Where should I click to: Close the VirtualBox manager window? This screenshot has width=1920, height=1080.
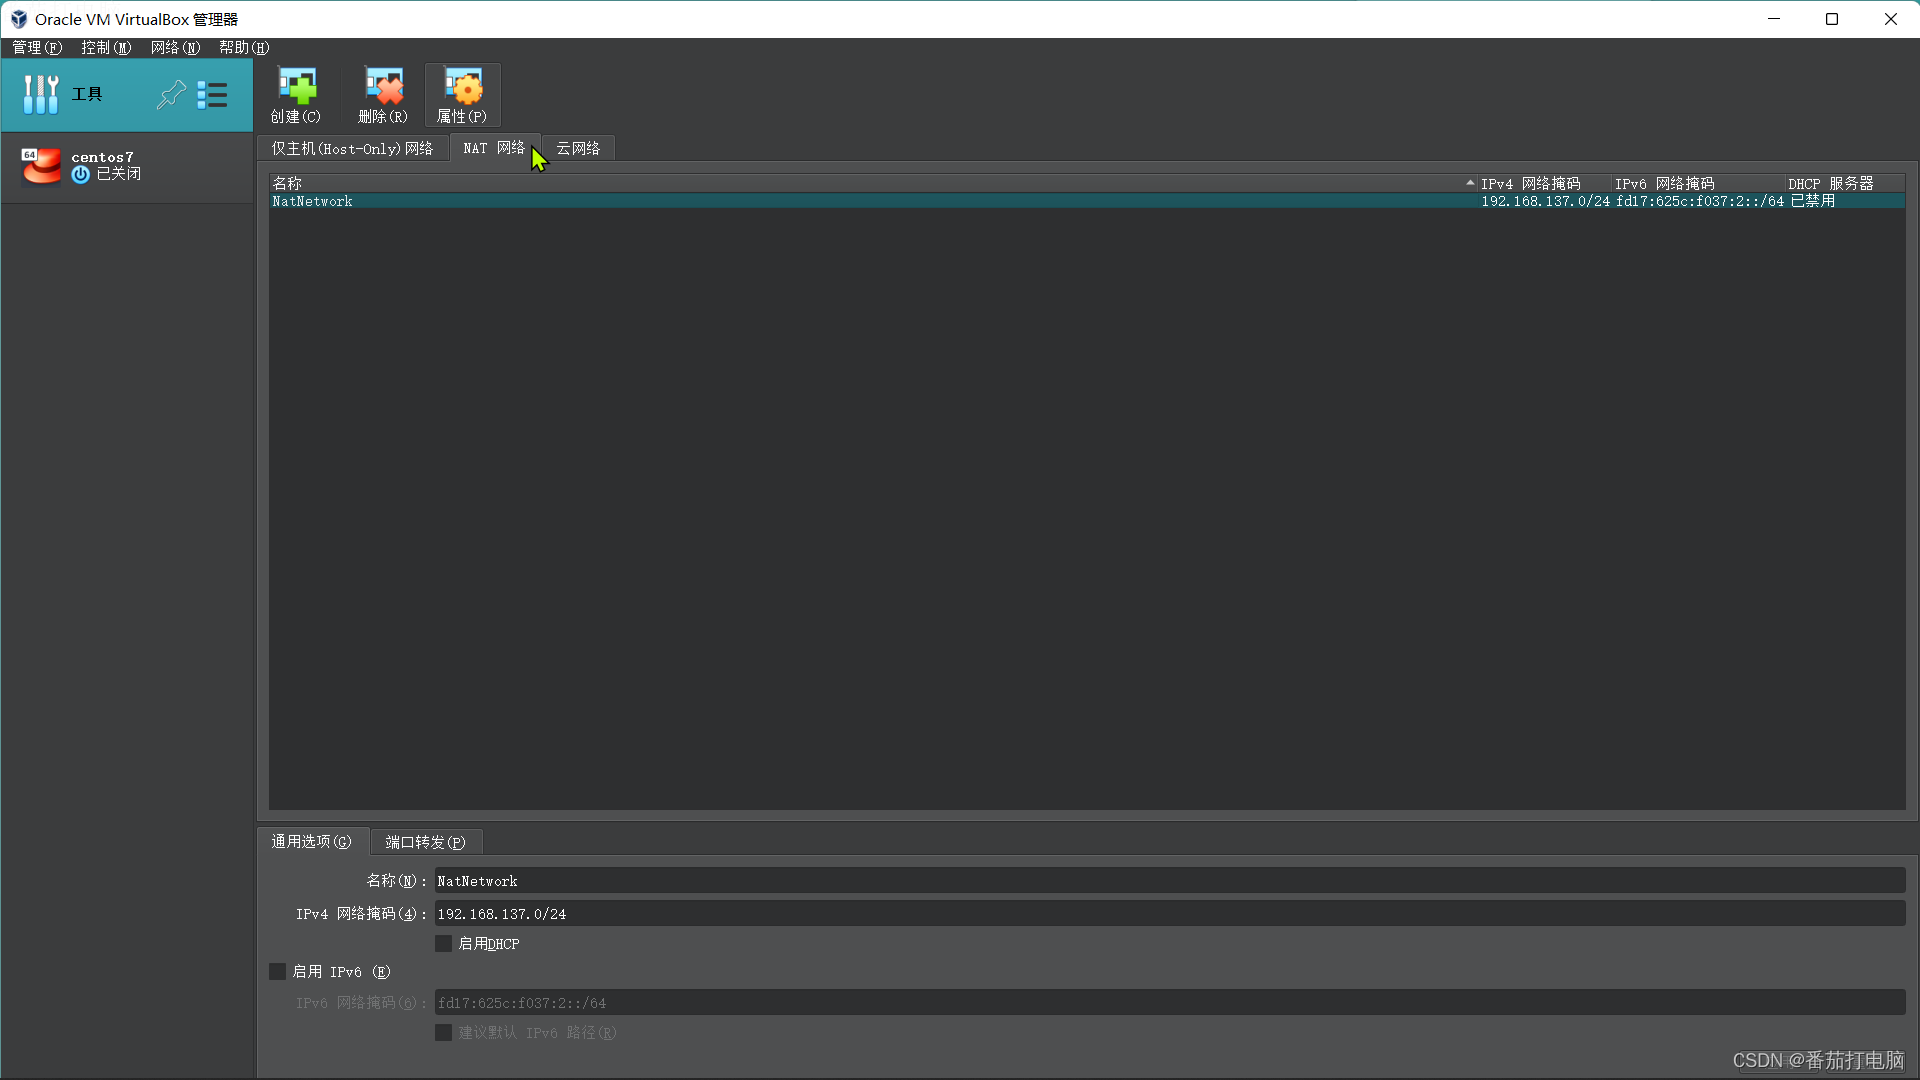coord(1890,19)
